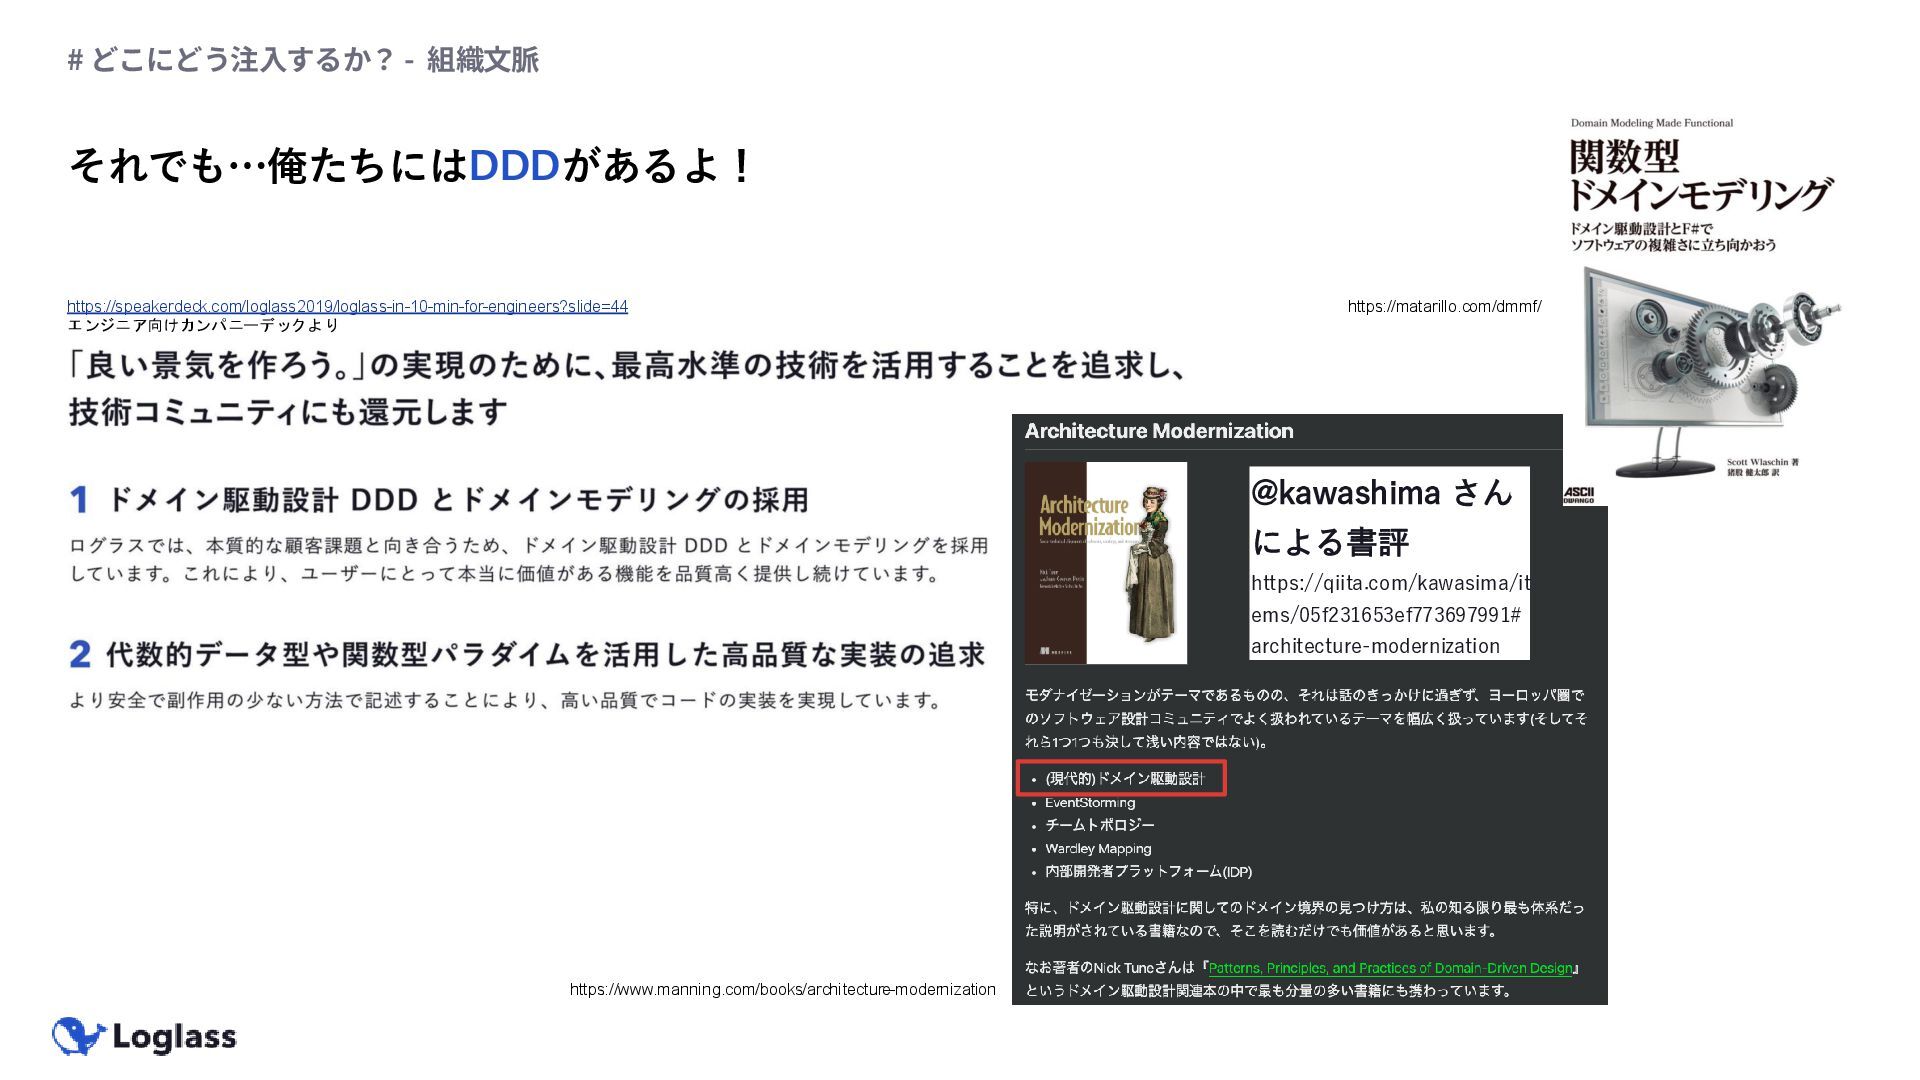Click the paragraph starting '特に、ドメイン駆動設計に関して'
The width and height of the screenshot is (1920, 1080).
(x=1304, y=919)
